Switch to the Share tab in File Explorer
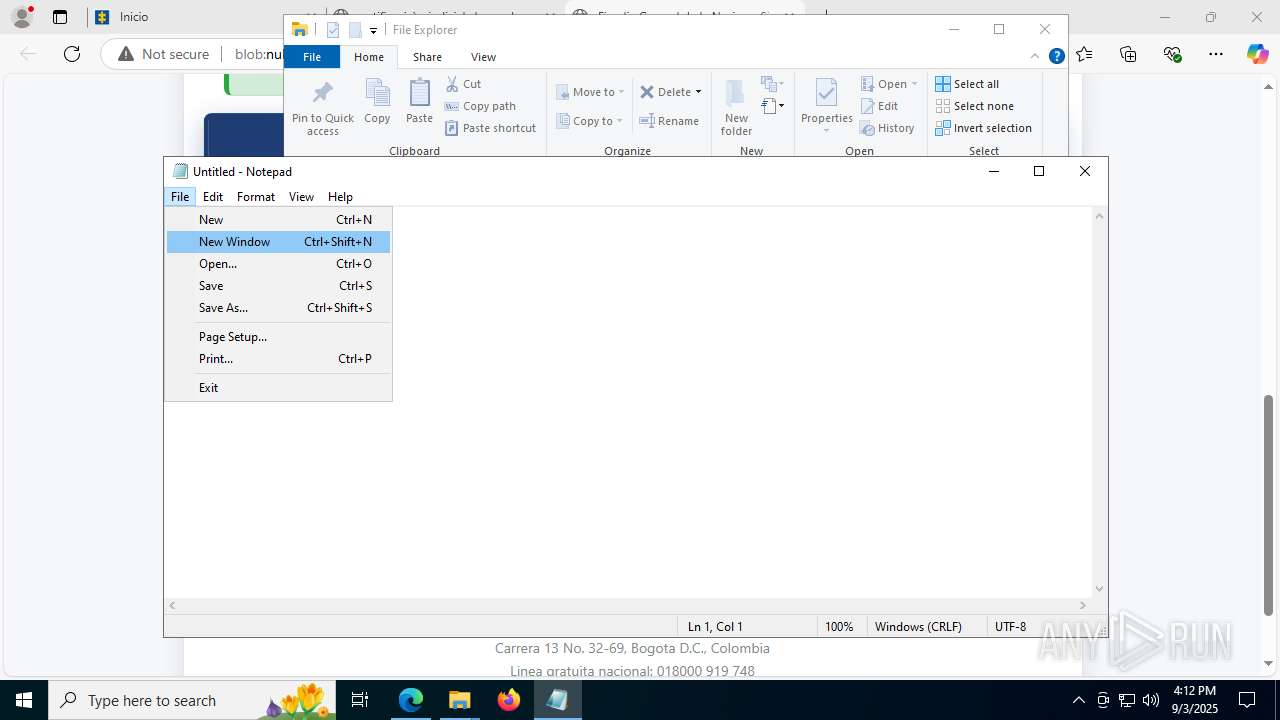Image resolution: width=1280 pixels, height=720 pixels. tap(427, 57)
